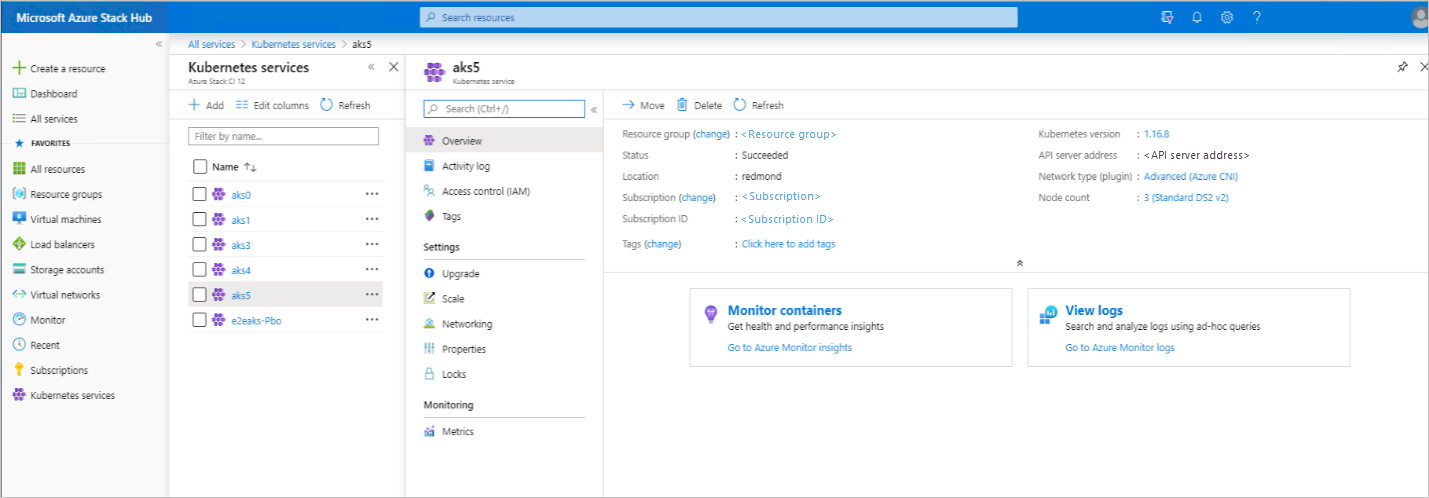Open Virtual machines in favorites
The width and height of the screenshot is (1429, 498).
(65, 219)
